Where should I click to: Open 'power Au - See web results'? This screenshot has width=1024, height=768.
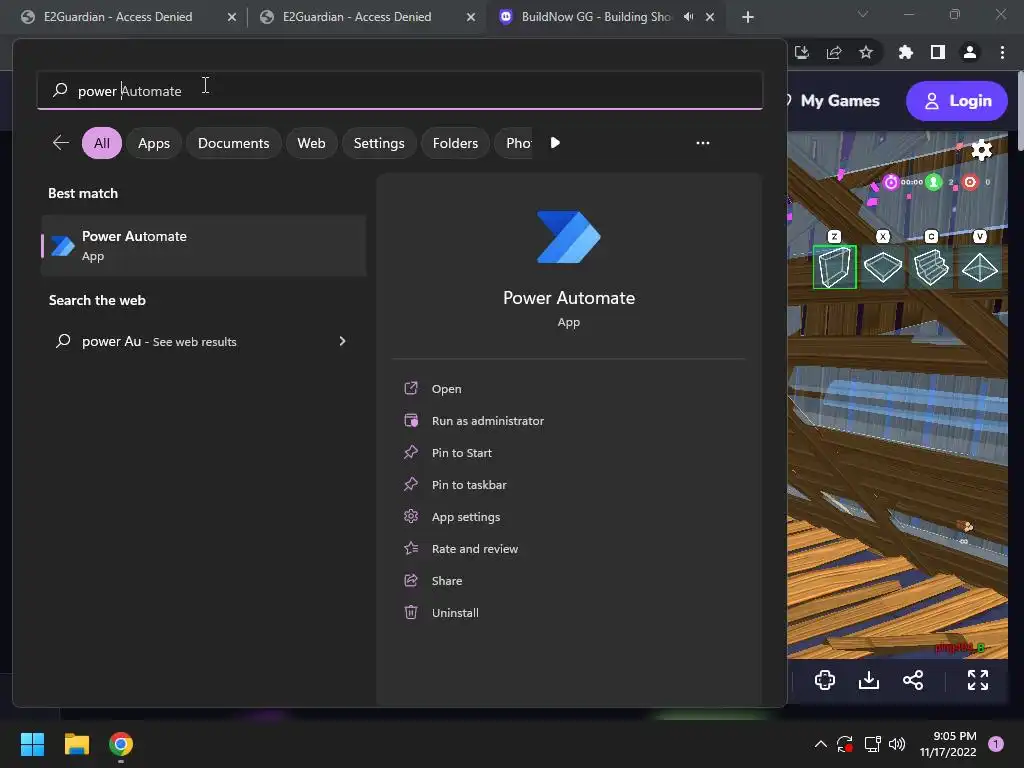pyautogui.click(x=203, y=341)
